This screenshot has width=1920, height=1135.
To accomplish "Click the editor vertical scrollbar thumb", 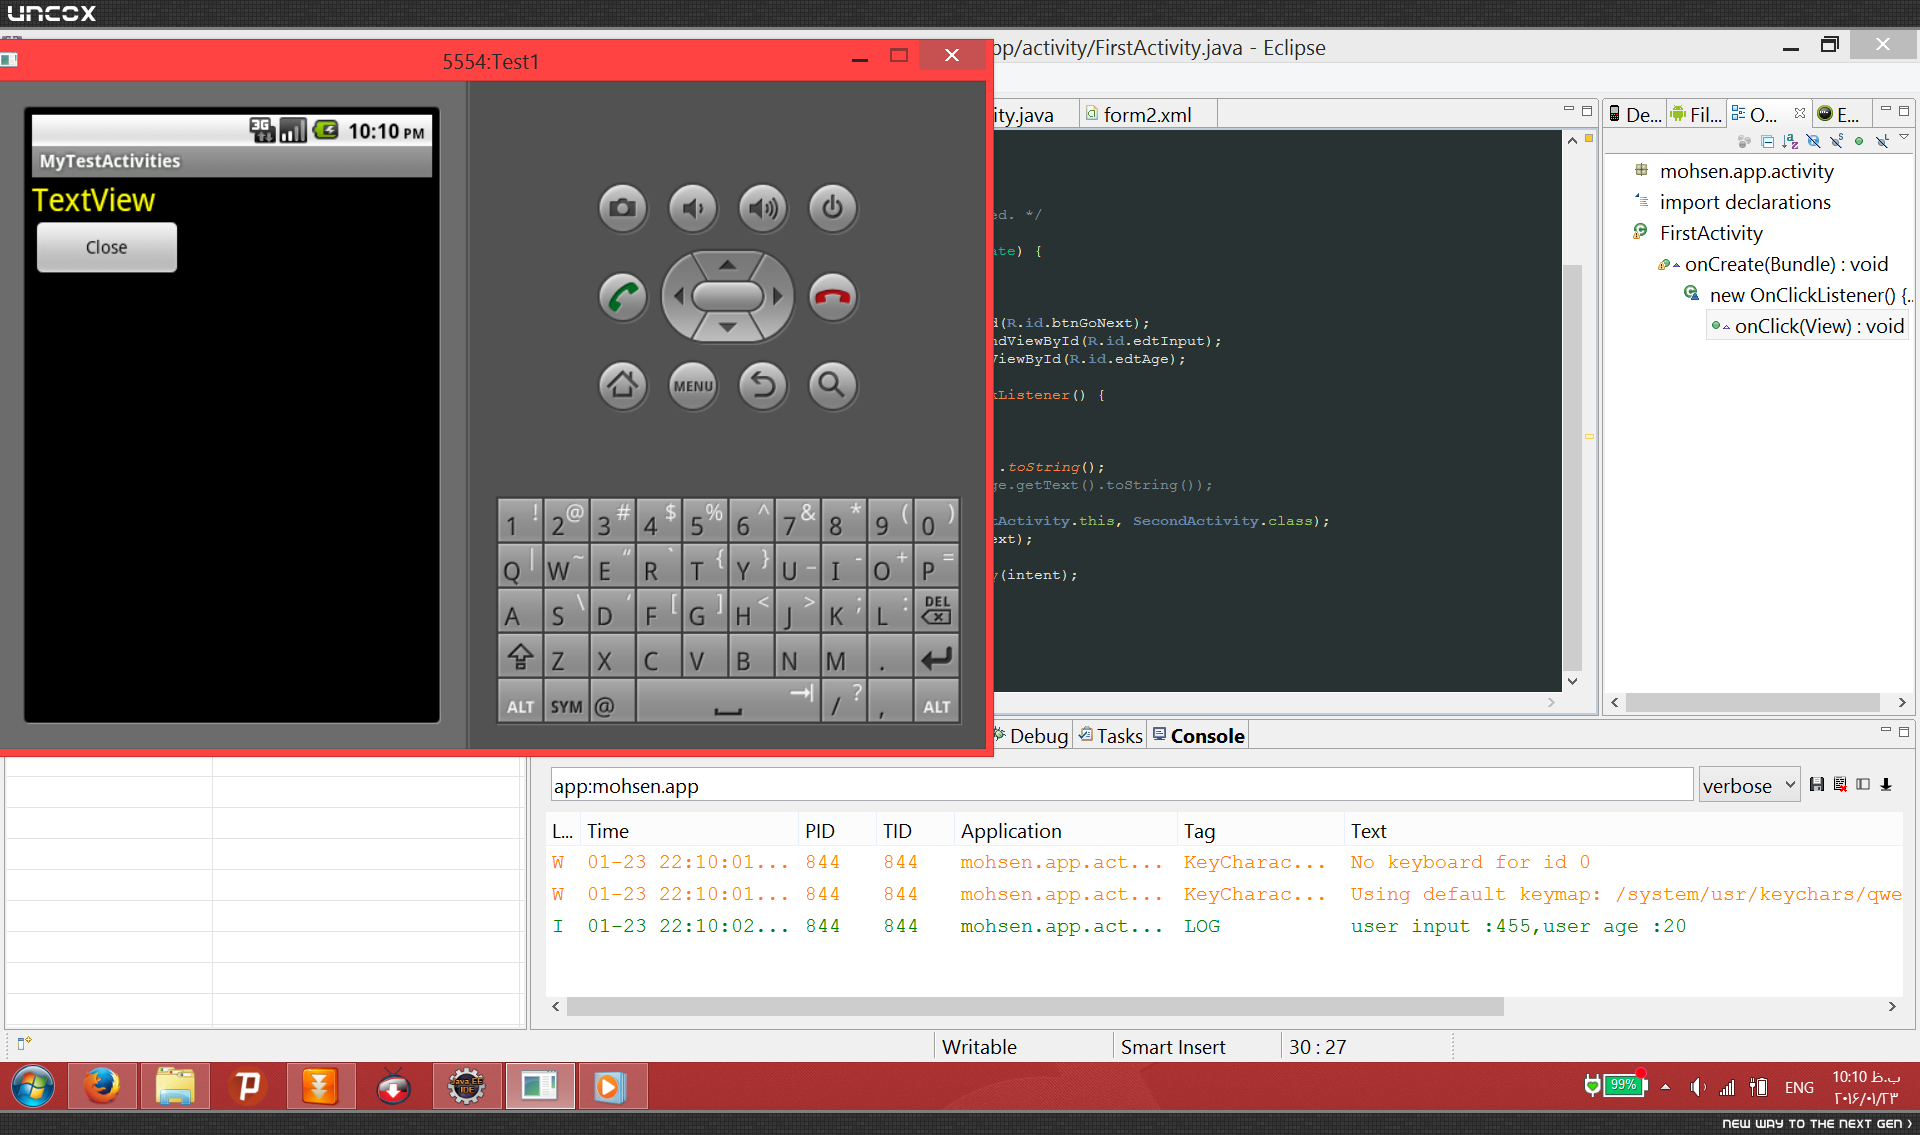I will pos(1572,468).
